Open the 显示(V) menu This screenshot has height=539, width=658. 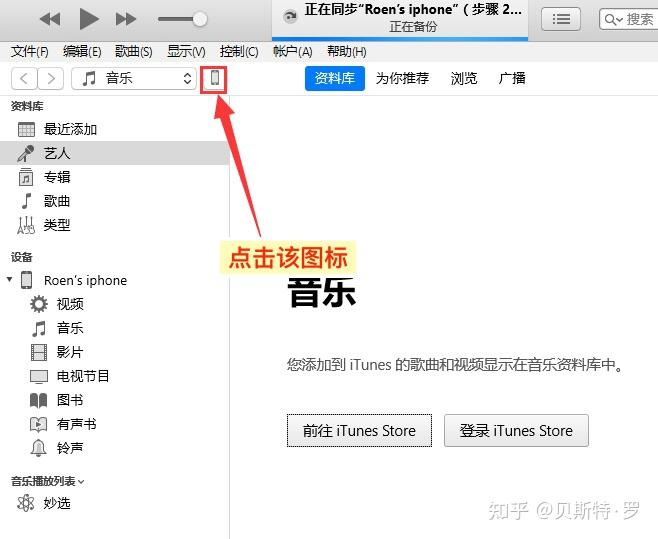point(186,52)
